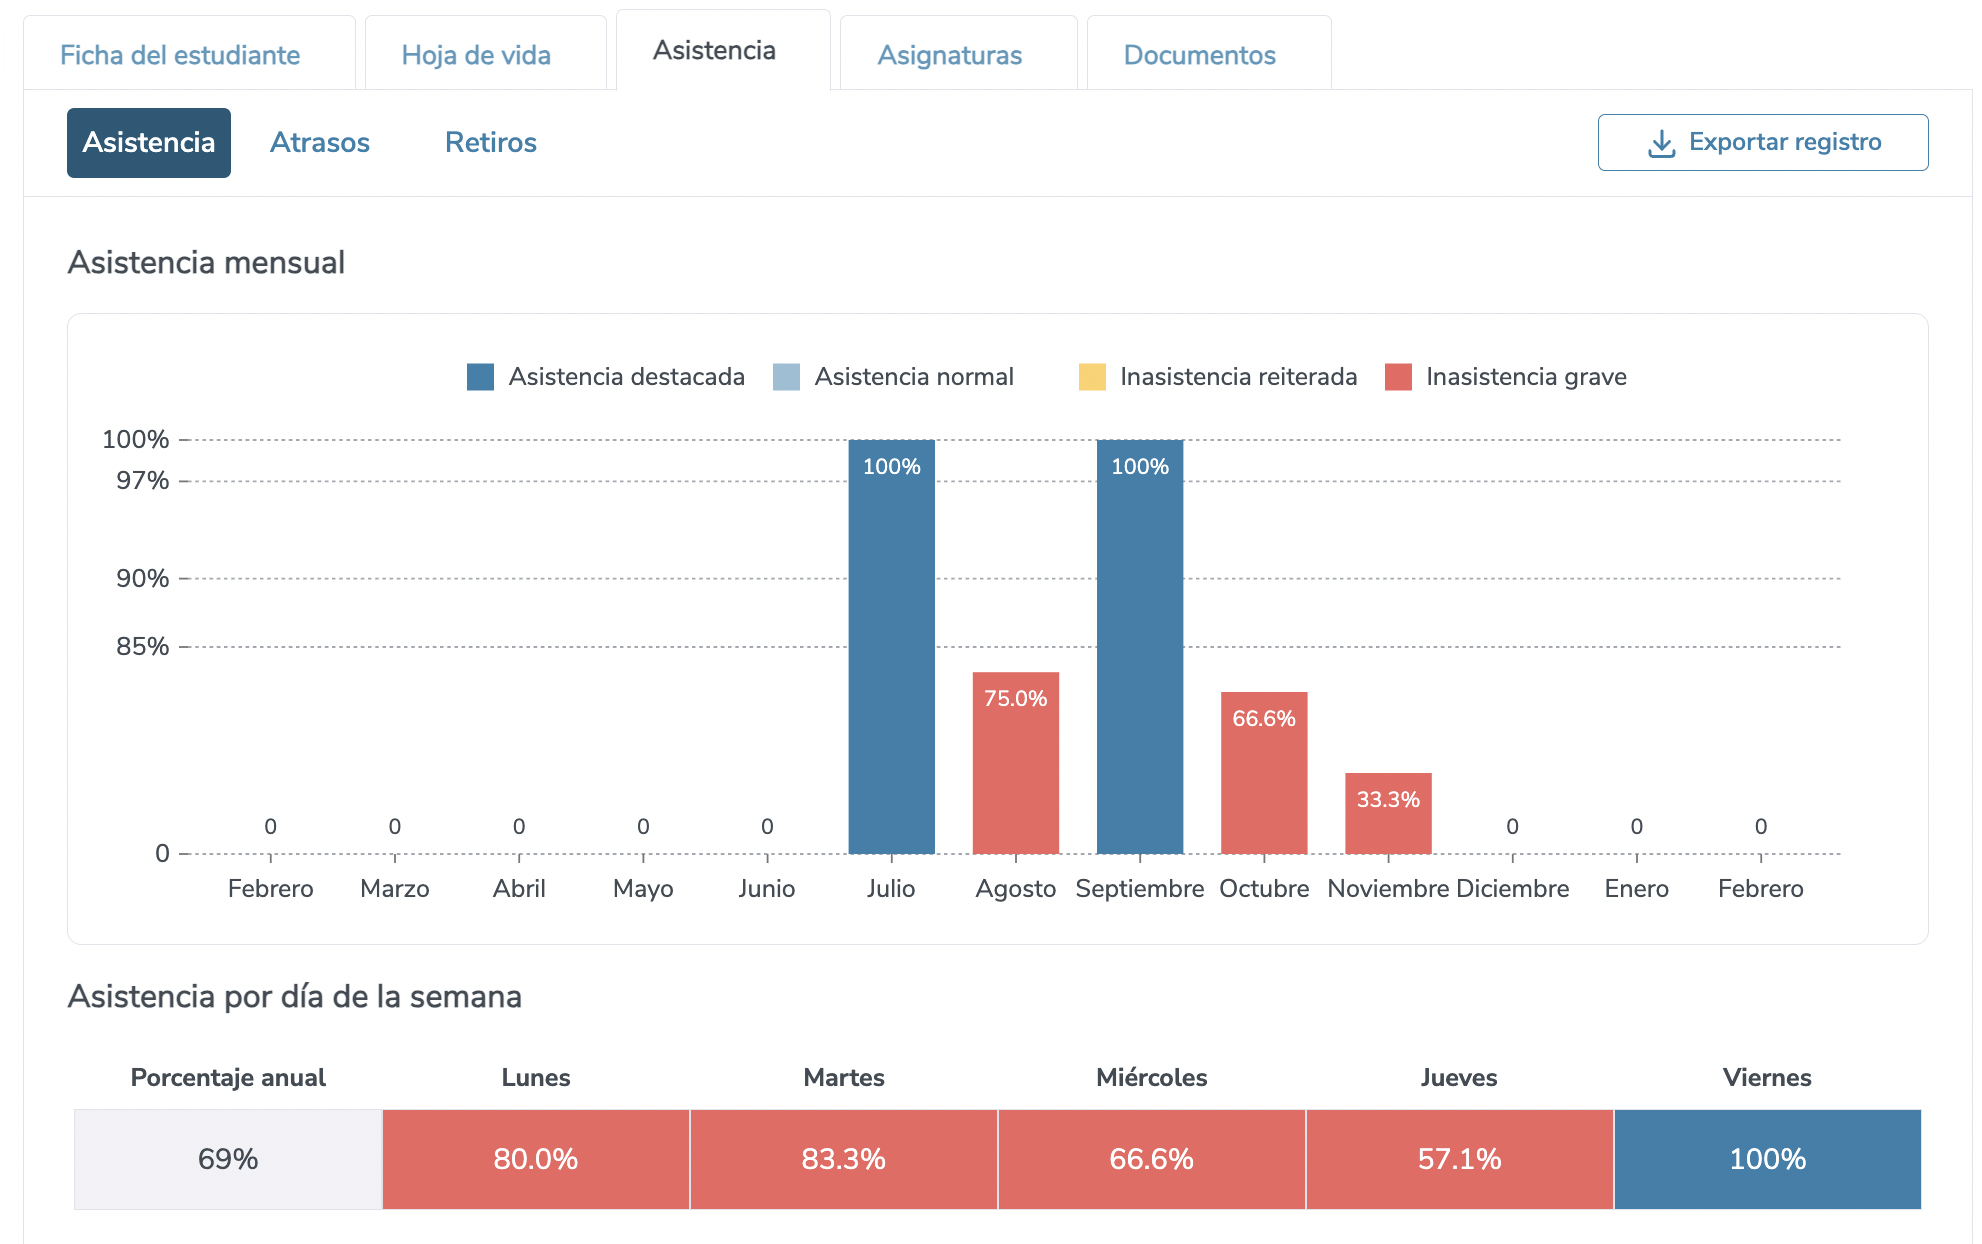Click the download icon in Exportar registro
Image resolution: width=1982 pixels, height=1244 pixels.
tap(1661, 143)
